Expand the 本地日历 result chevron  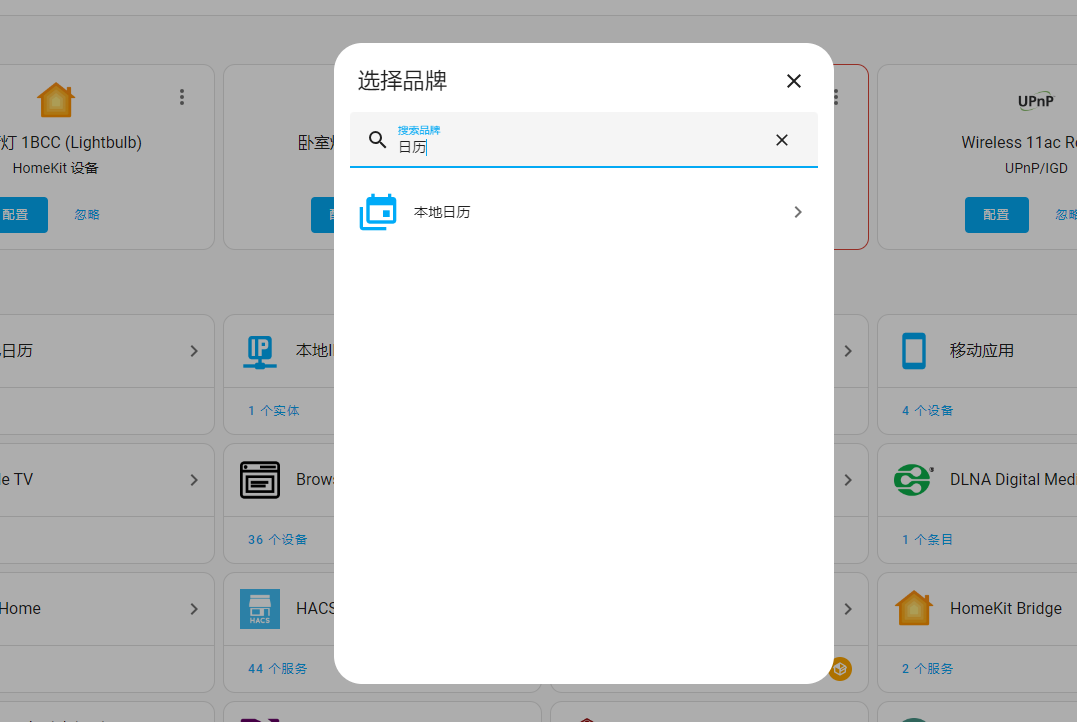point(798,212)
